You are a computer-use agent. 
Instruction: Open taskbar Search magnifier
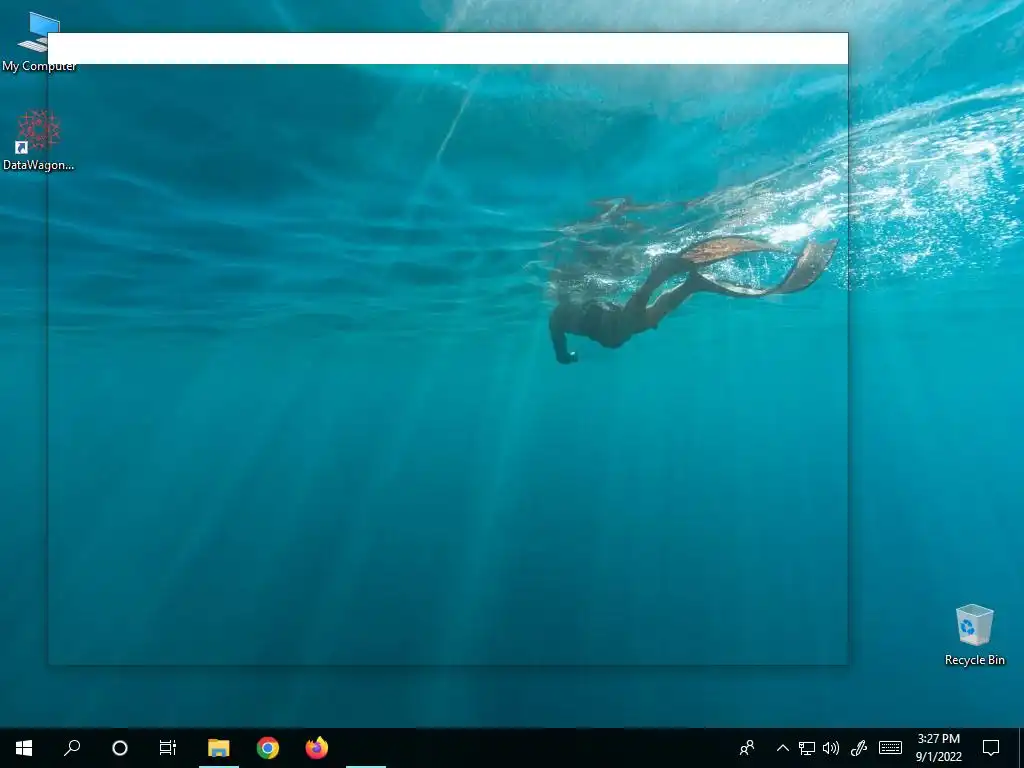(x=72, y=748)
